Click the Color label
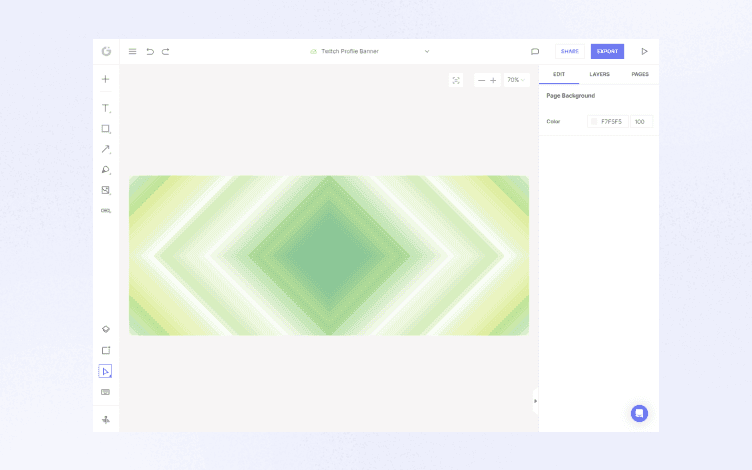The image size is (752, 470). [x=553, y=122]
